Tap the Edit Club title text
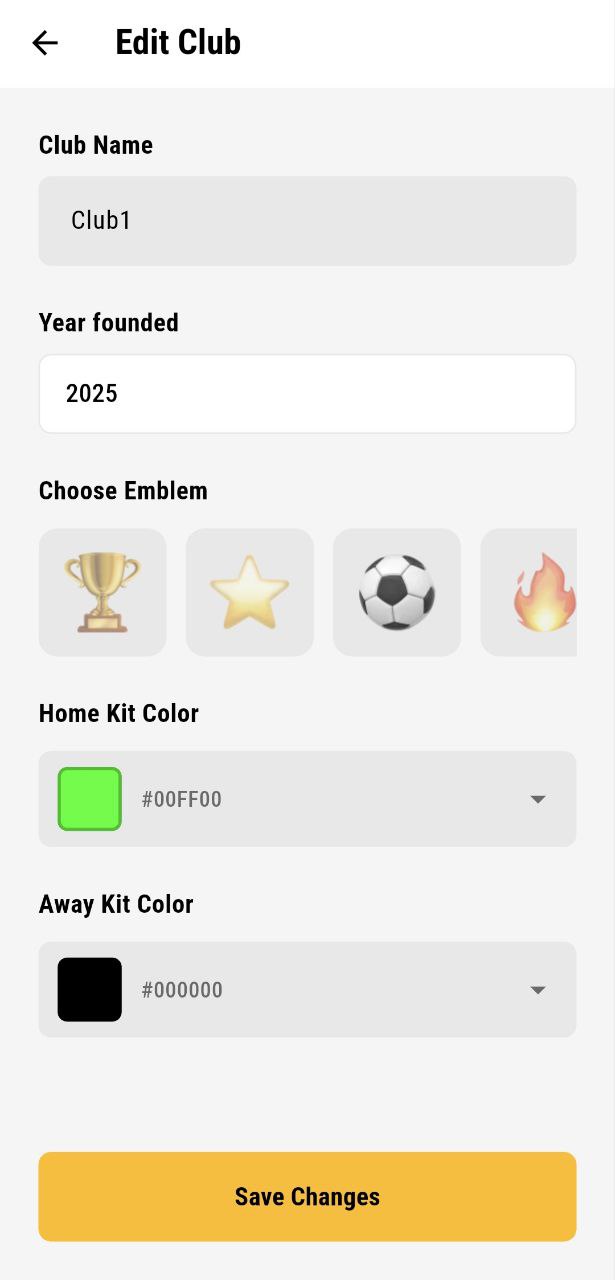Image resolution: width=615 pixels, height=1280 pixels. [x=177, y=42]
